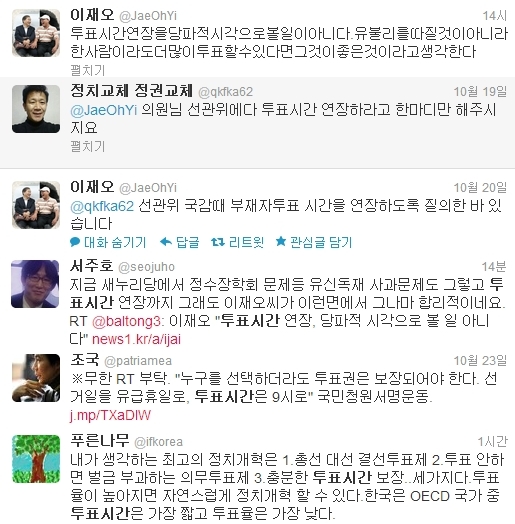Viewport: 515px width, 524px height.
Task: Open the @patriamea username handle
Action: click(138, 361)
